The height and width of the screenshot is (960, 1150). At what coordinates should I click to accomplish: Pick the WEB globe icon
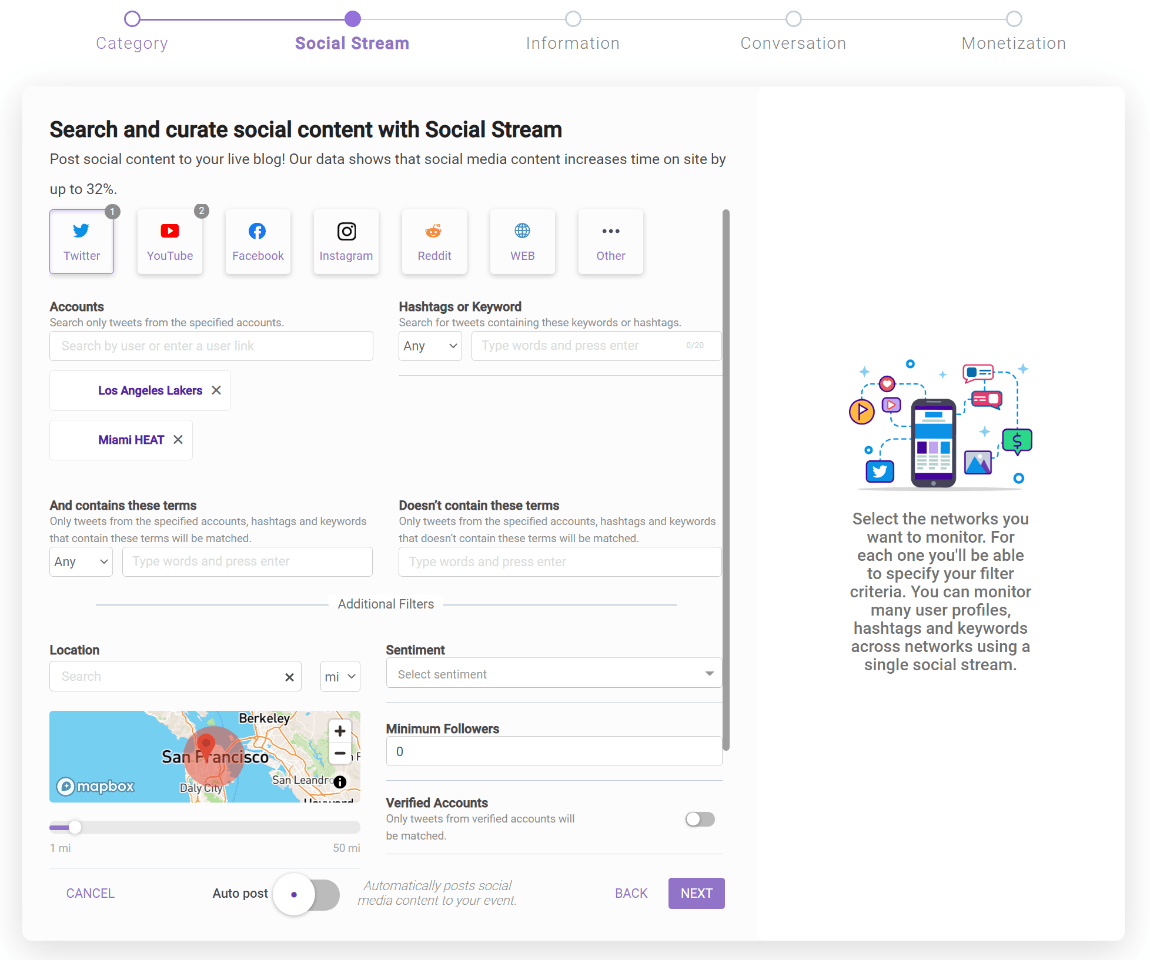tap(522, 241)
